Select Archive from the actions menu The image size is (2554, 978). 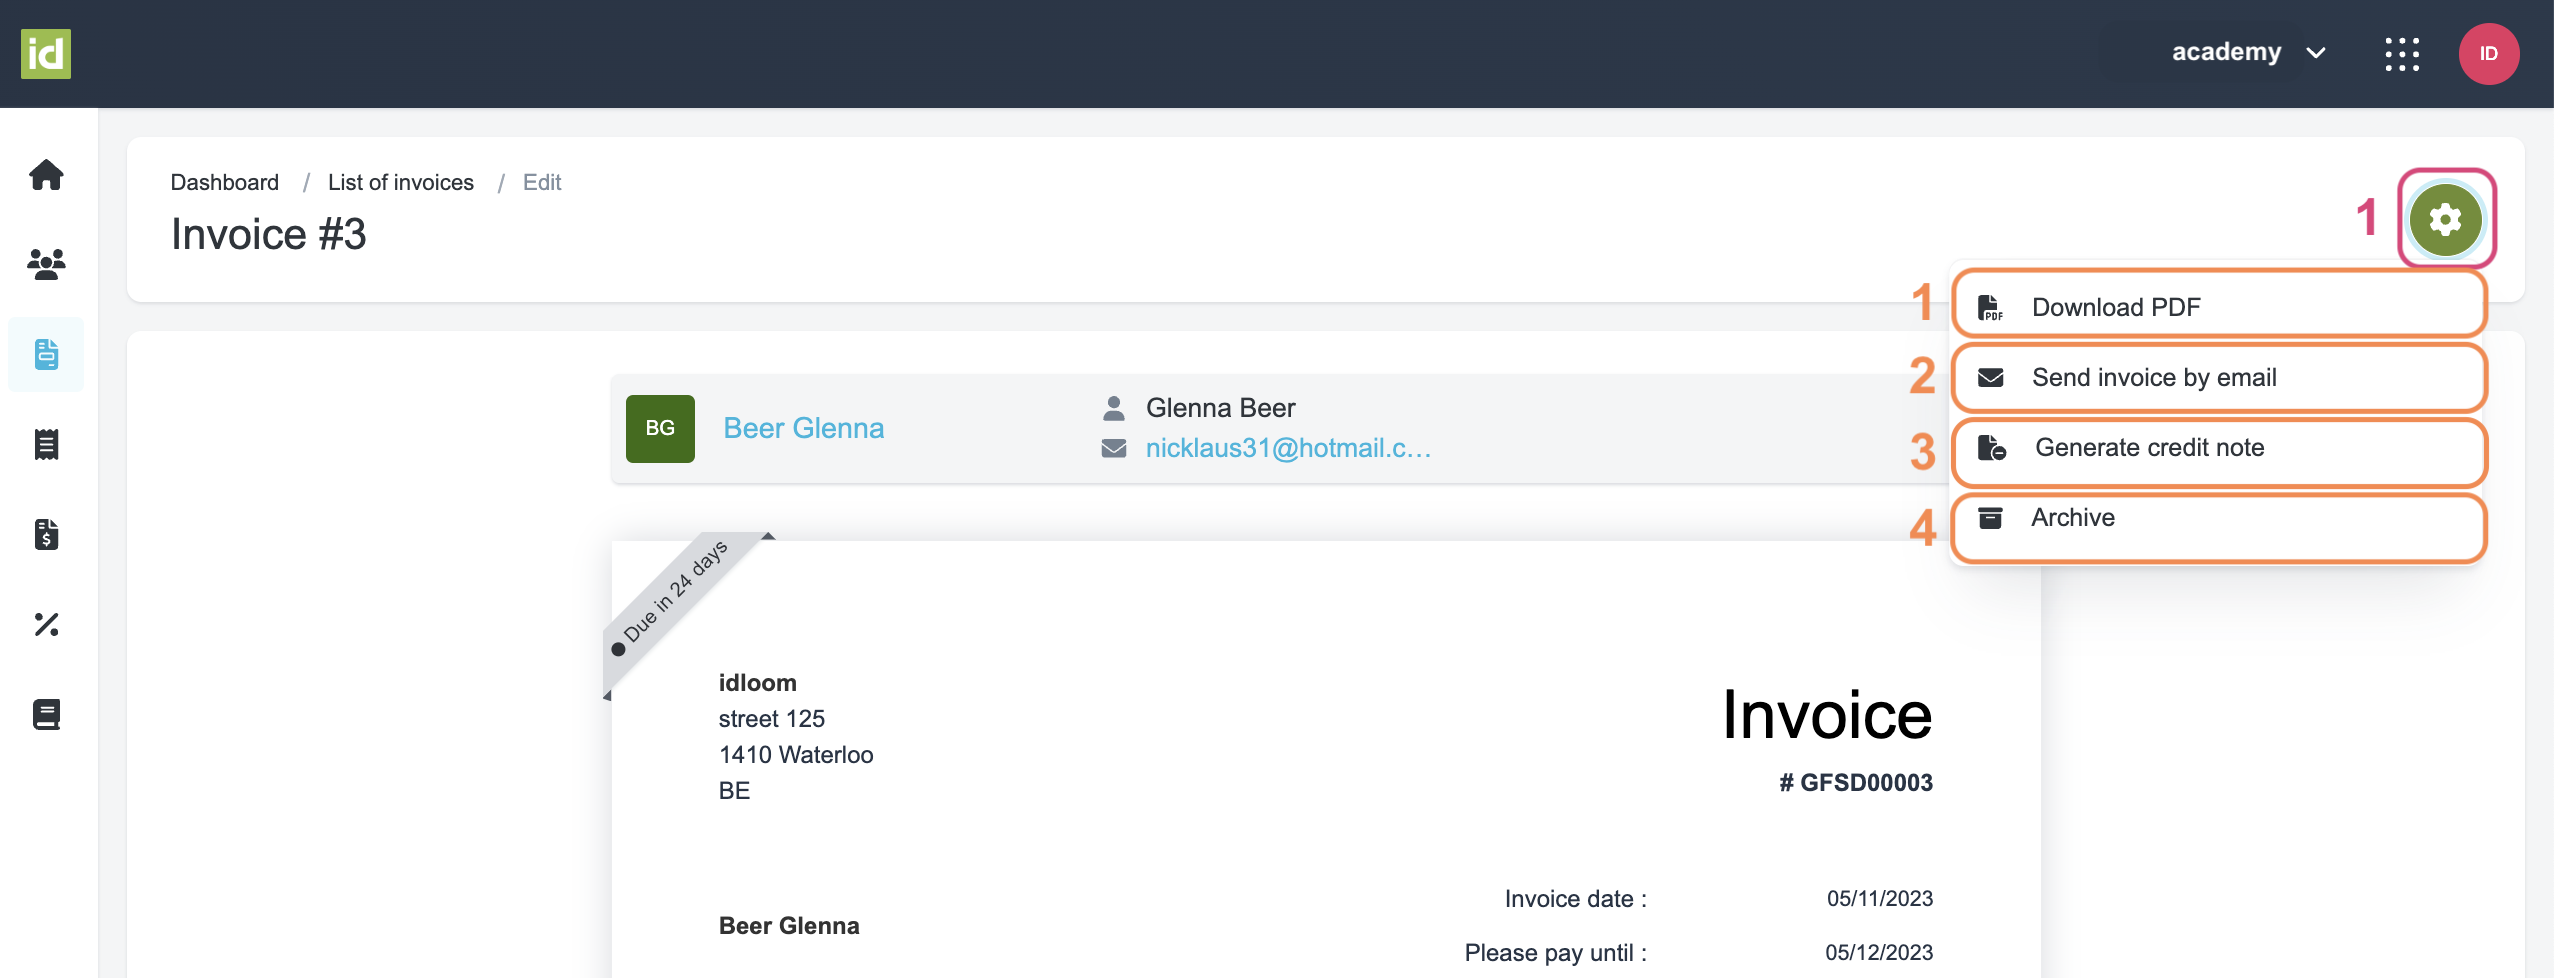2072,517
